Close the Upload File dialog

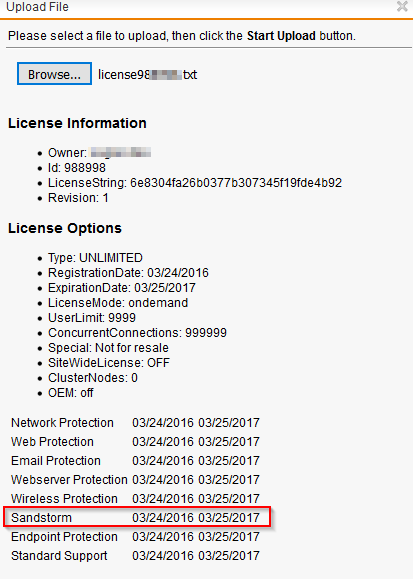tap(402, 6)
